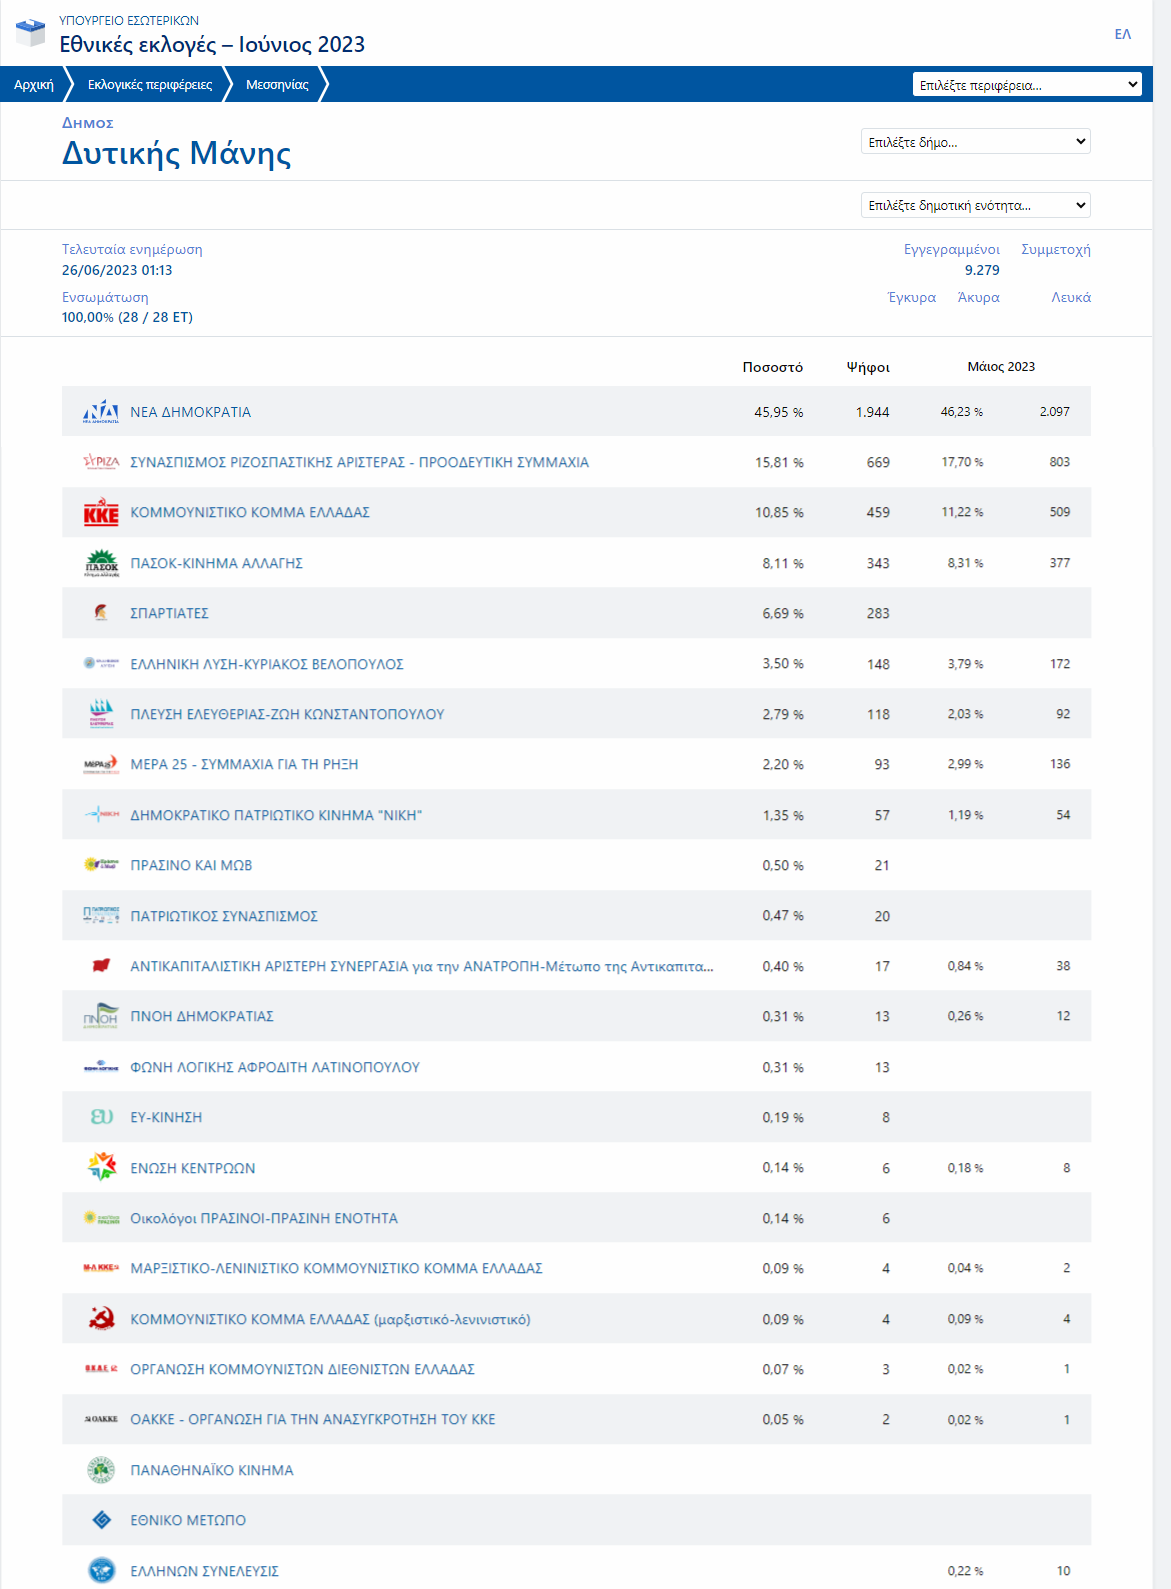Open ΕΛΛΗΝΙΚΗ ΛΥΣΗ-ΚΥΡΙΑΚΟΣ ΒΕΛΟΠΟΥΛΟΣ link
The height and width of the screenshot is (1589, 1171).
[x=267, y=664]
